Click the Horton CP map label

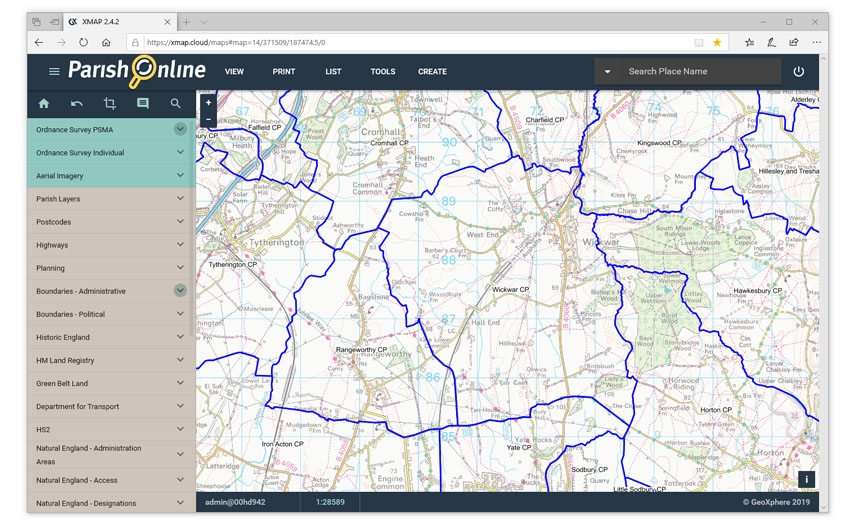click(716, 410)
